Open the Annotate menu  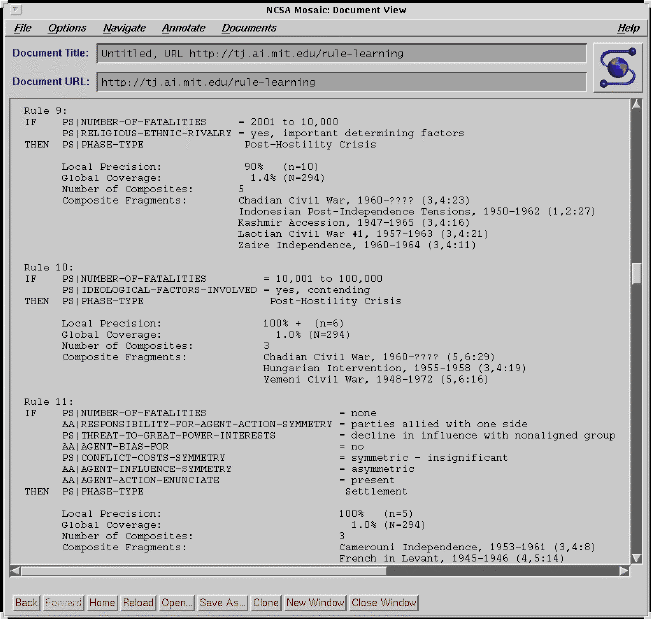coord(183,28)
